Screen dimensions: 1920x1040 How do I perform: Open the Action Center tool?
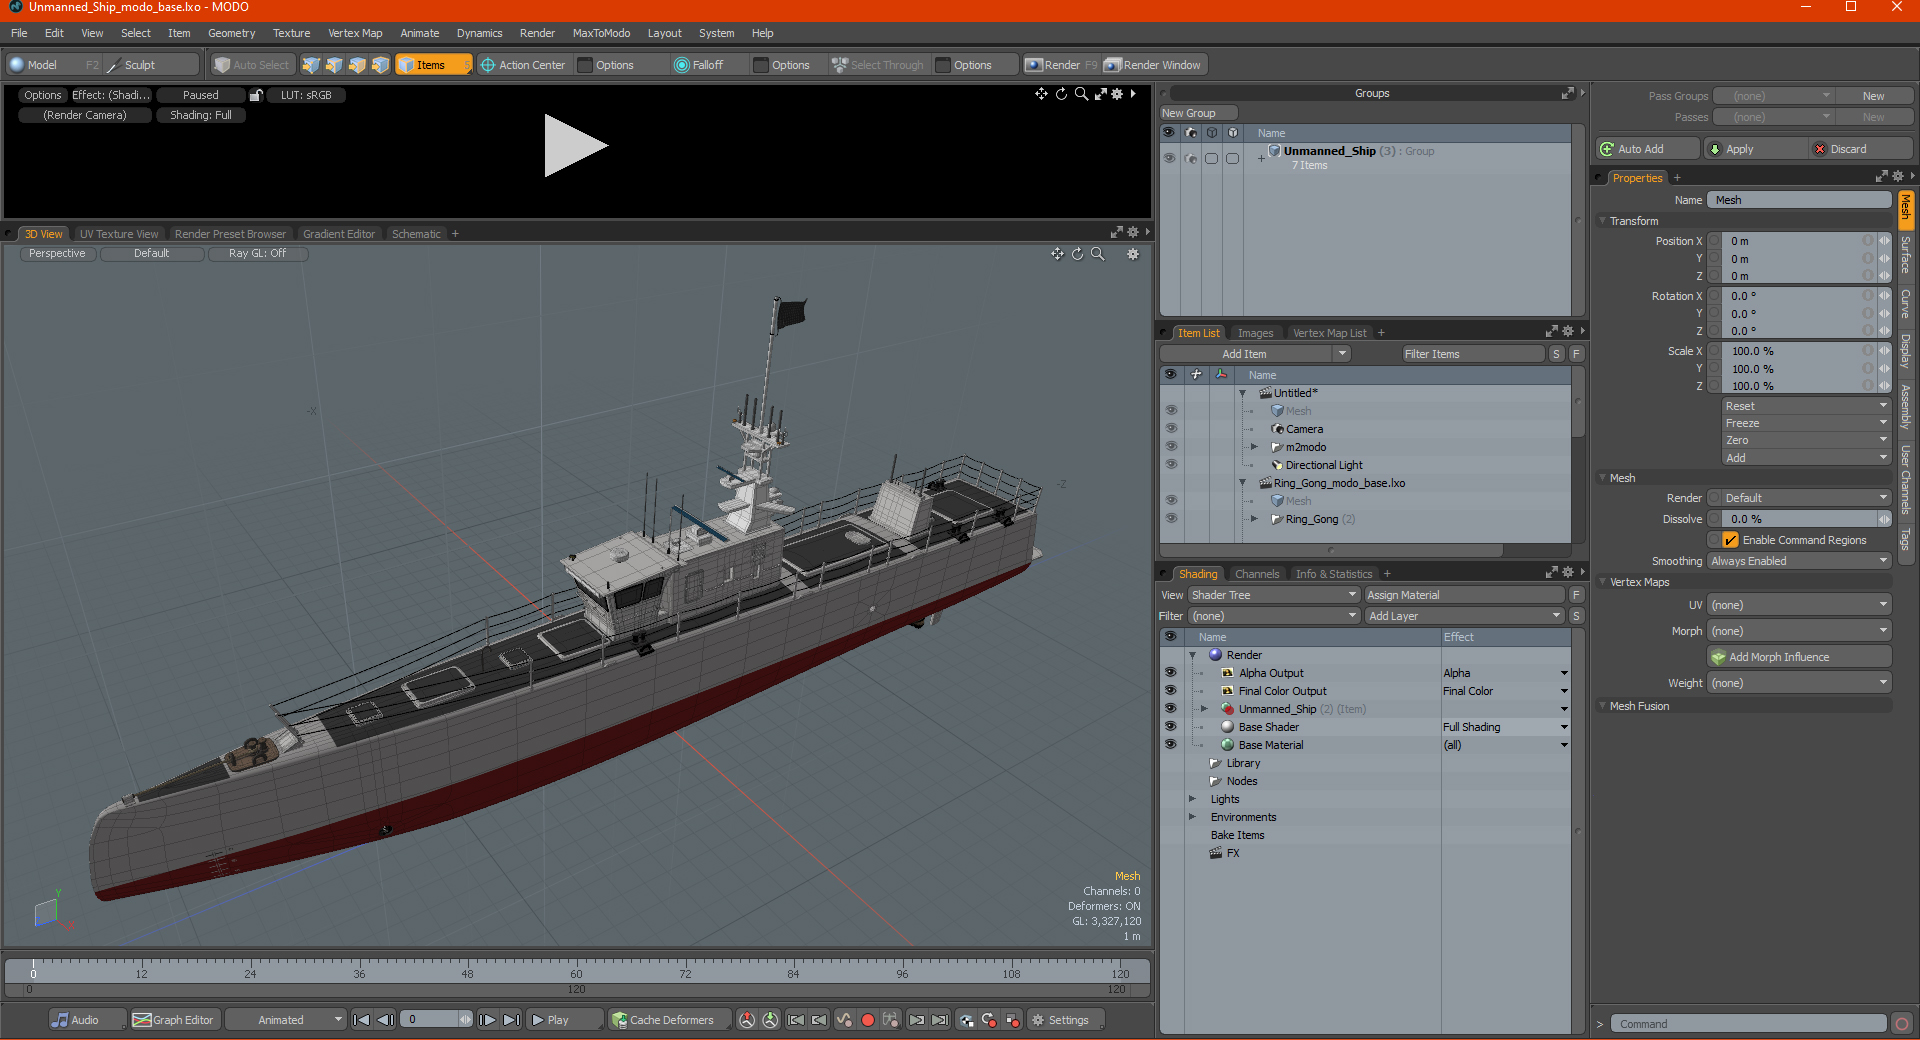[x=523, y=65]
